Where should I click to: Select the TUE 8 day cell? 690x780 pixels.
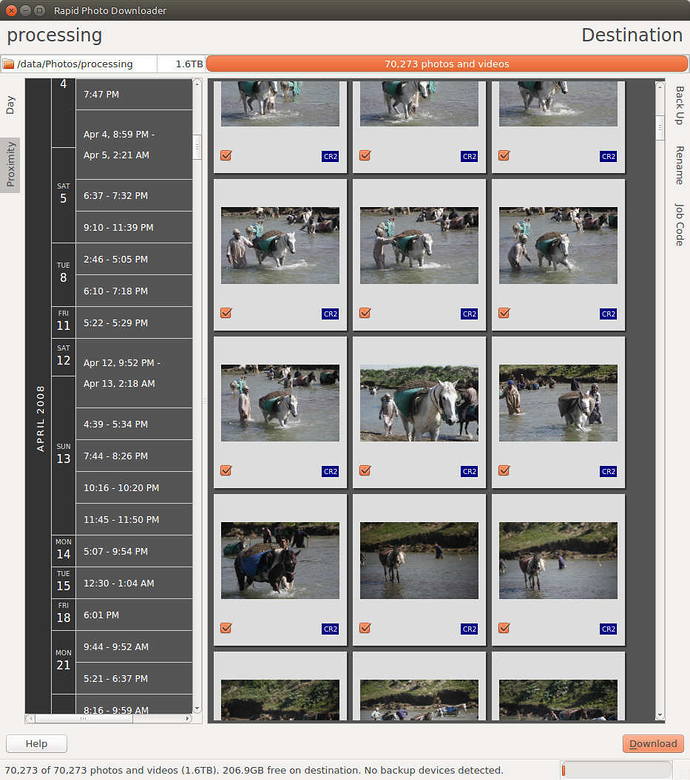63,275
